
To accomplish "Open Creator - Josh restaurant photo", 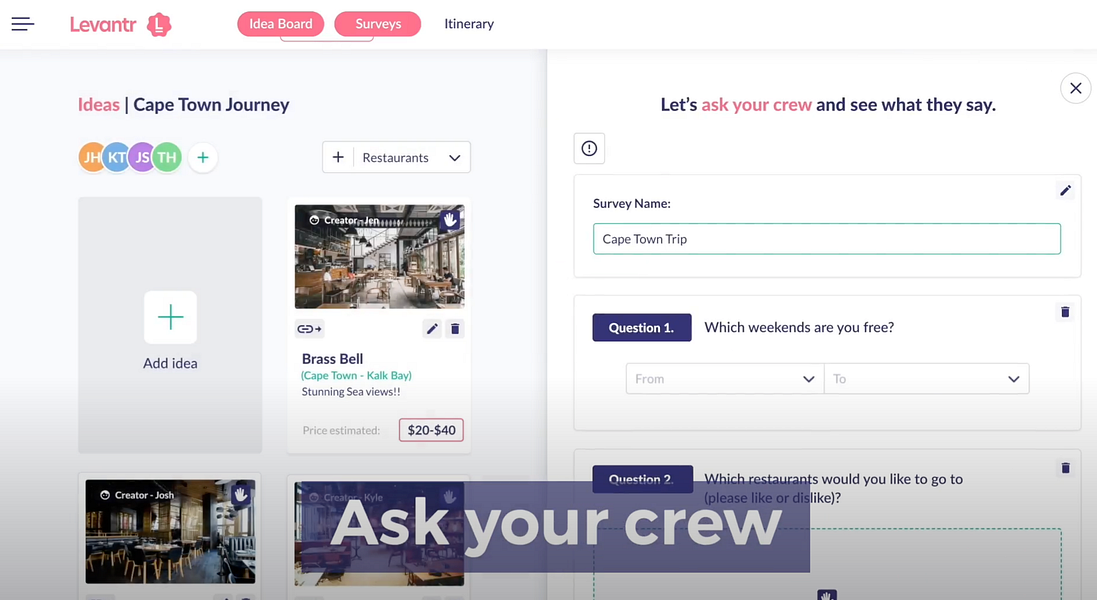I will [x=170, y=531].
